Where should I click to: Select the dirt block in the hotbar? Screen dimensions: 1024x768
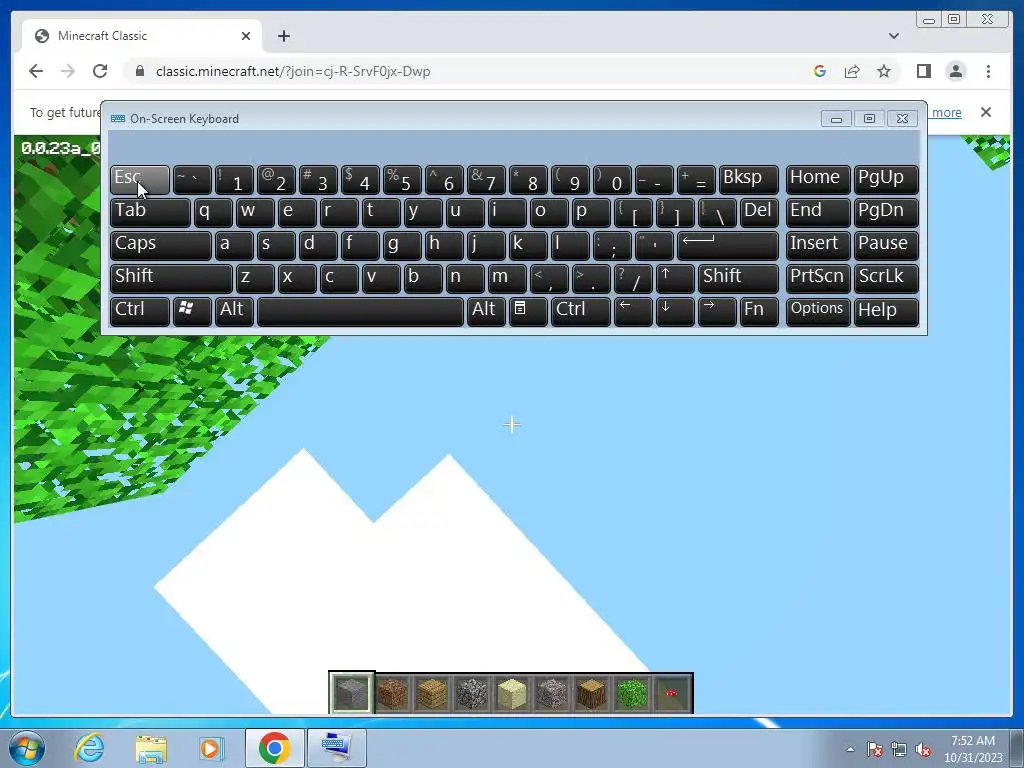pos(392,693)
